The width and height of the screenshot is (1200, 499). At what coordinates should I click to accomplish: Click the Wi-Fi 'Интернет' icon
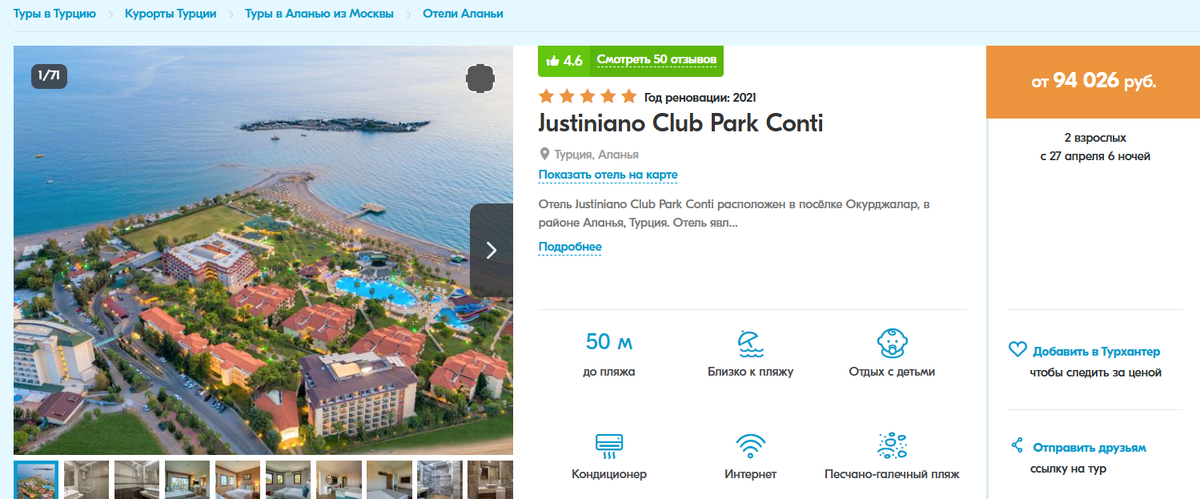[x=750, y=444]
